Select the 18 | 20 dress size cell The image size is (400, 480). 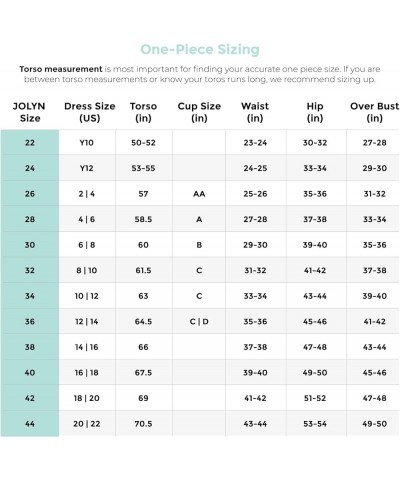click(x=87, y=398)
